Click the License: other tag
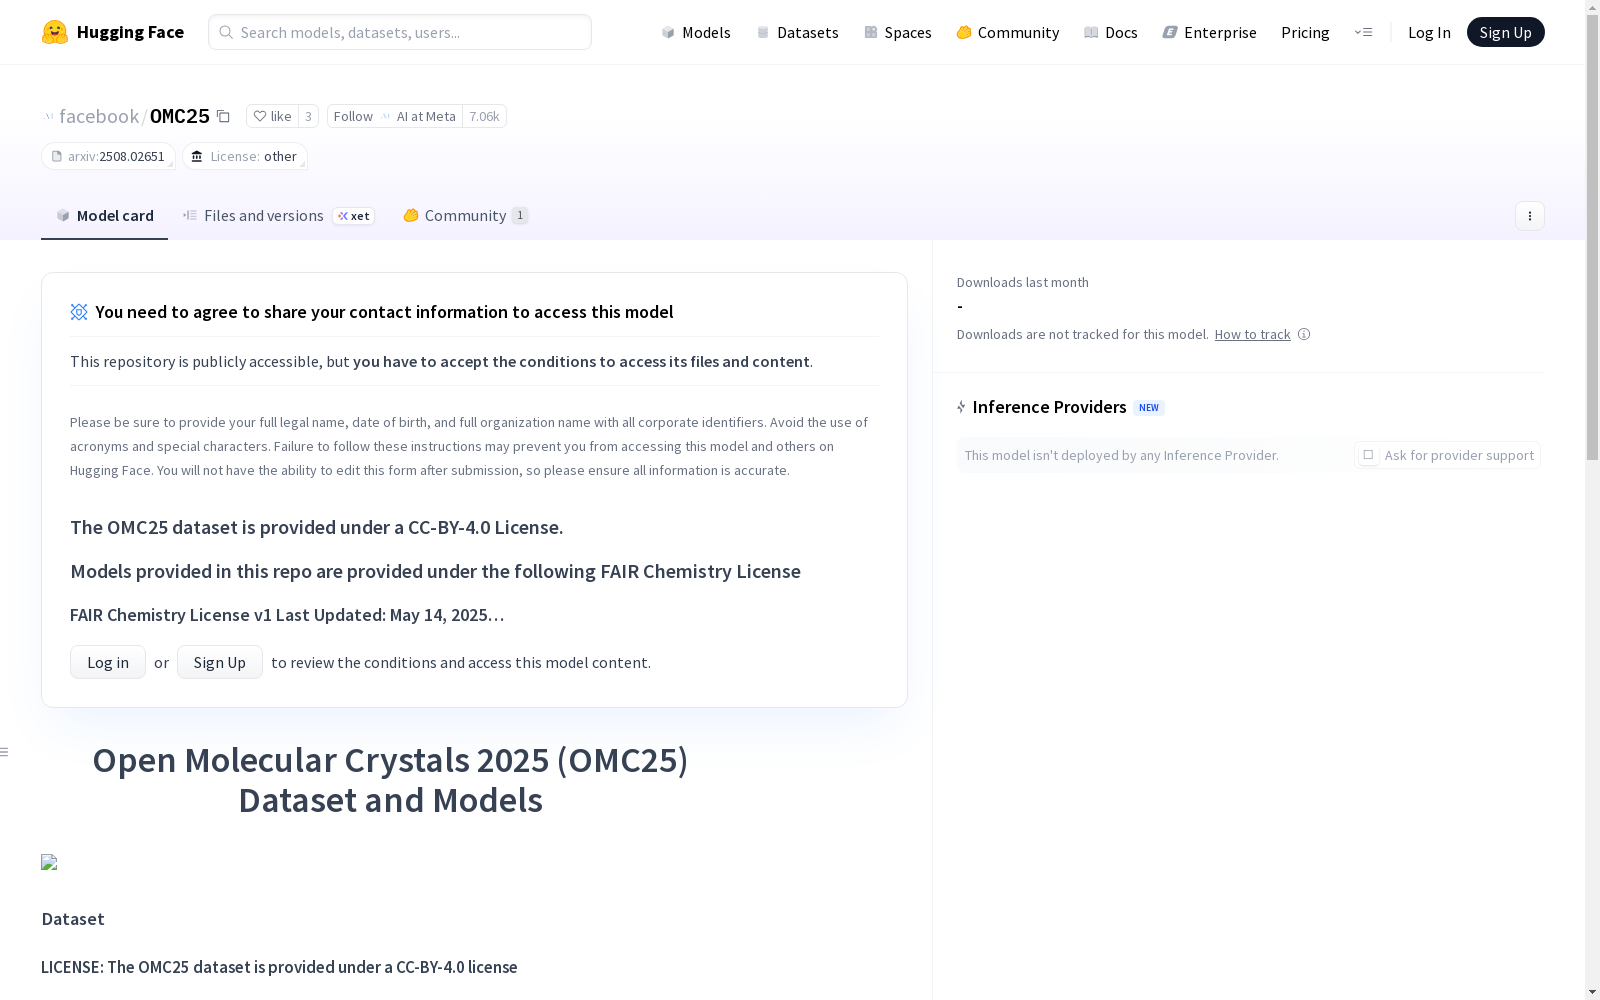 tap(245, 156)
